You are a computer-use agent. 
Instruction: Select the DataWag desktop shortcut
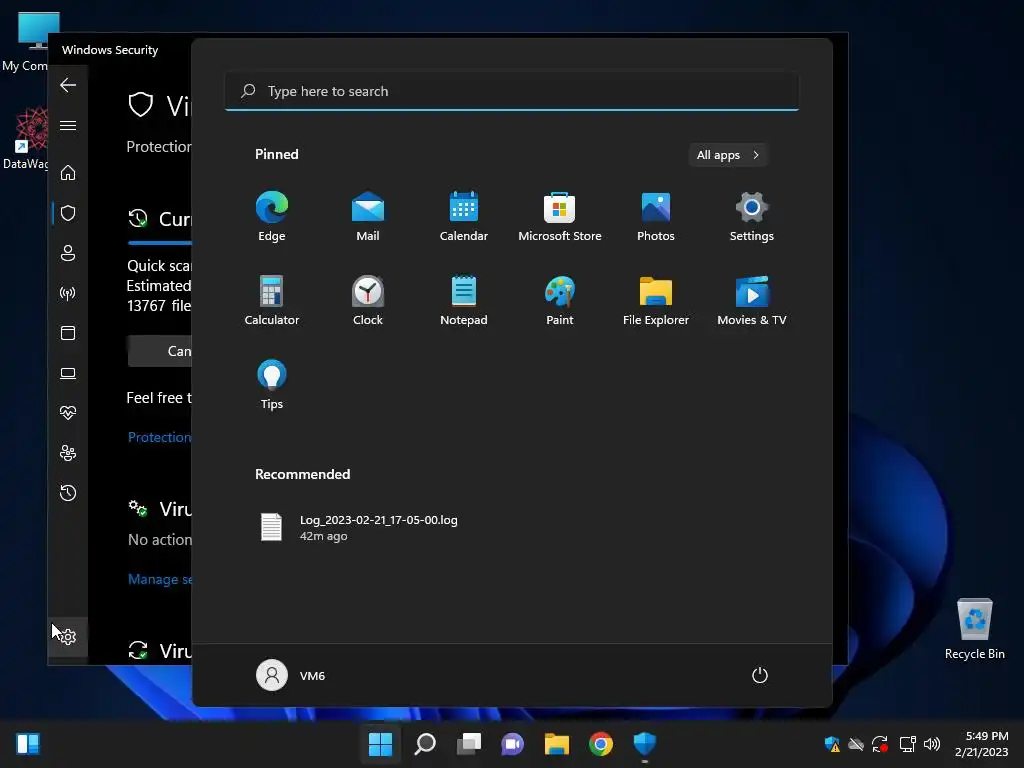(x=25, y=138)
